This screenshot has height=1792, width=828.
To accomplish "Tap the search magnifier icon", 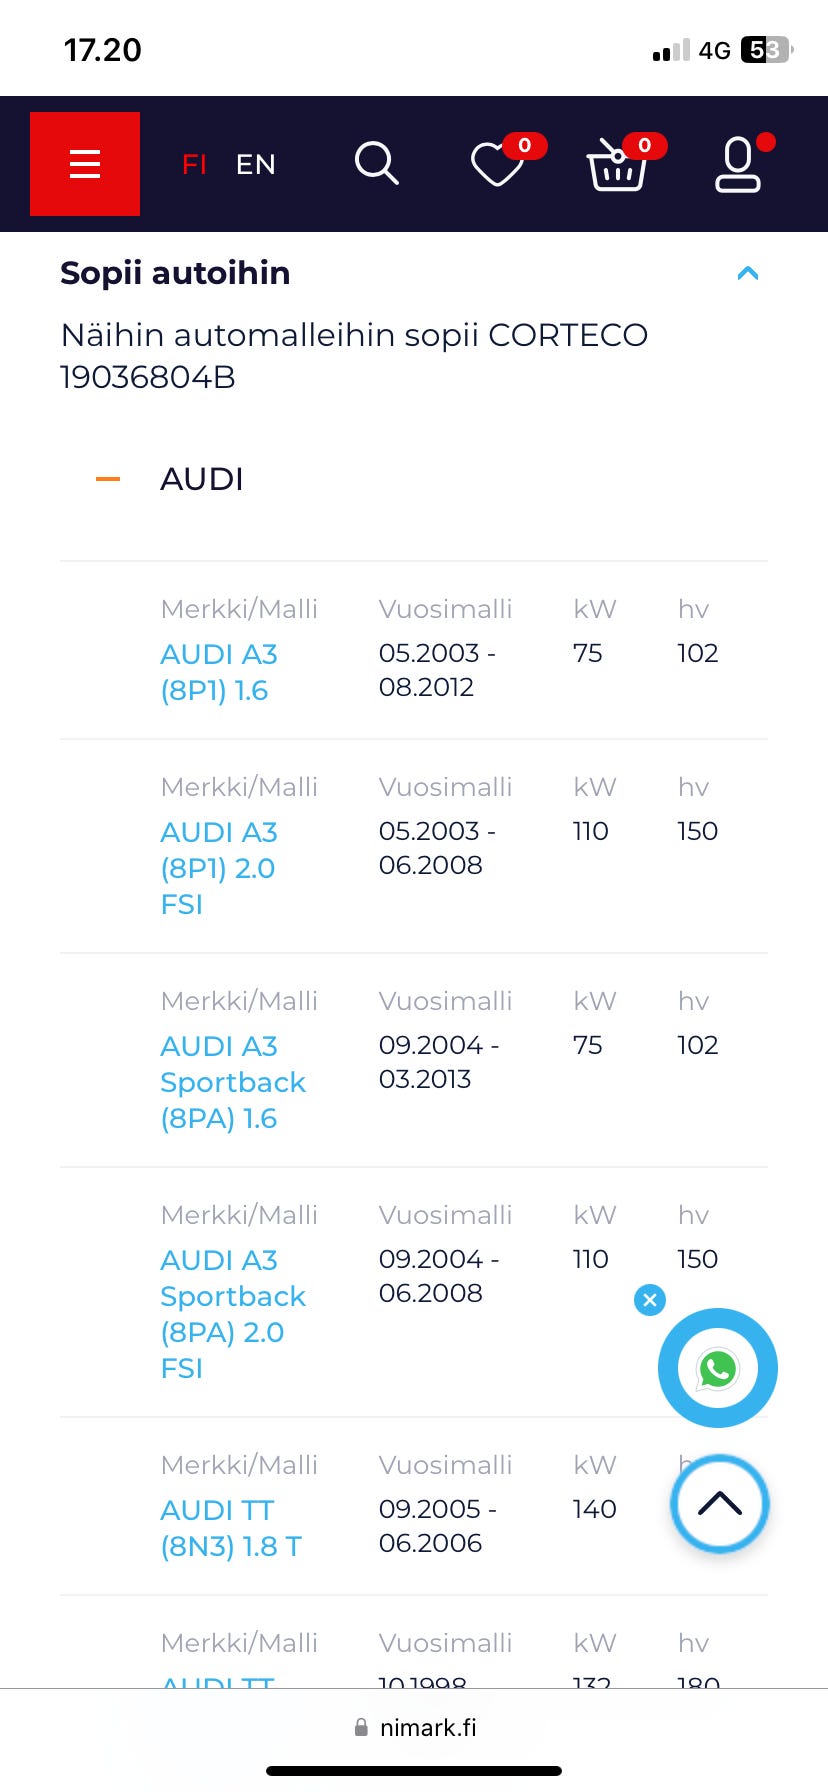I will [x=377, y=164].
